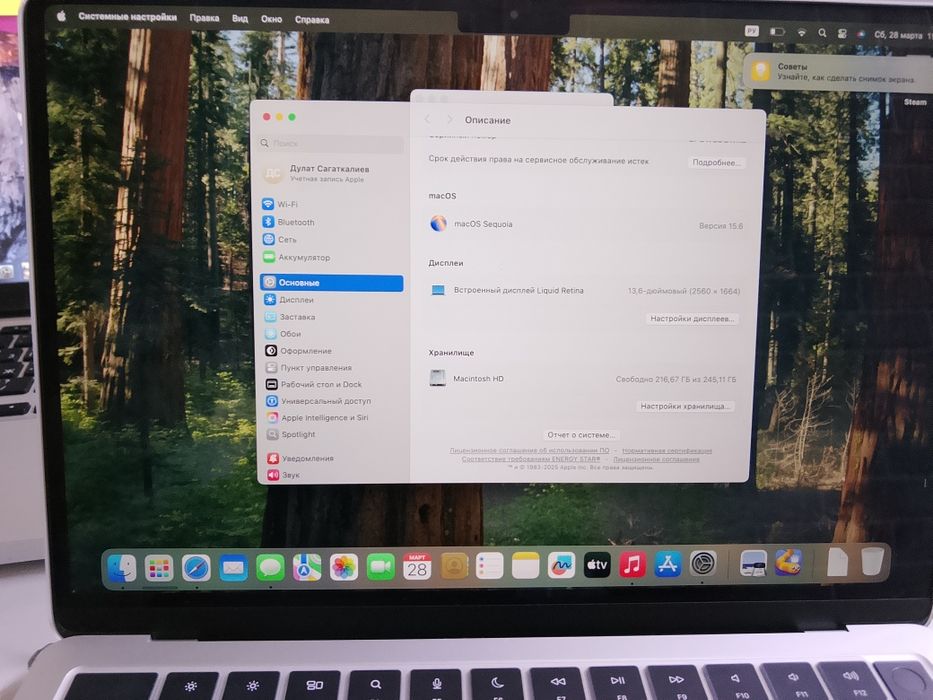Open Messages from the Dock
The image size is (933, 700).
pyautogui.click(x=270, y=567)
